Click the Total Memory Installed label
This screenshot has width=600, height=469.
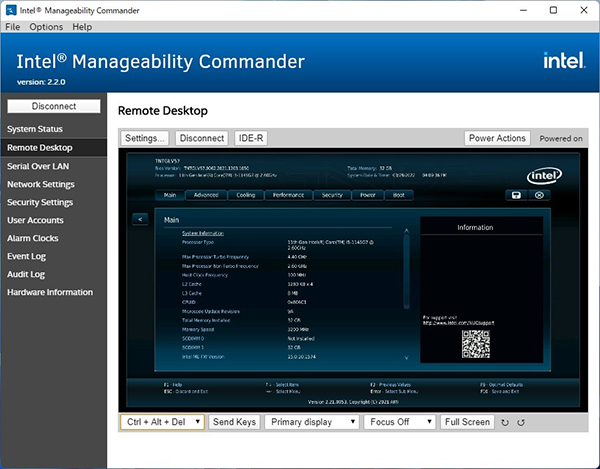pos(206,321)
